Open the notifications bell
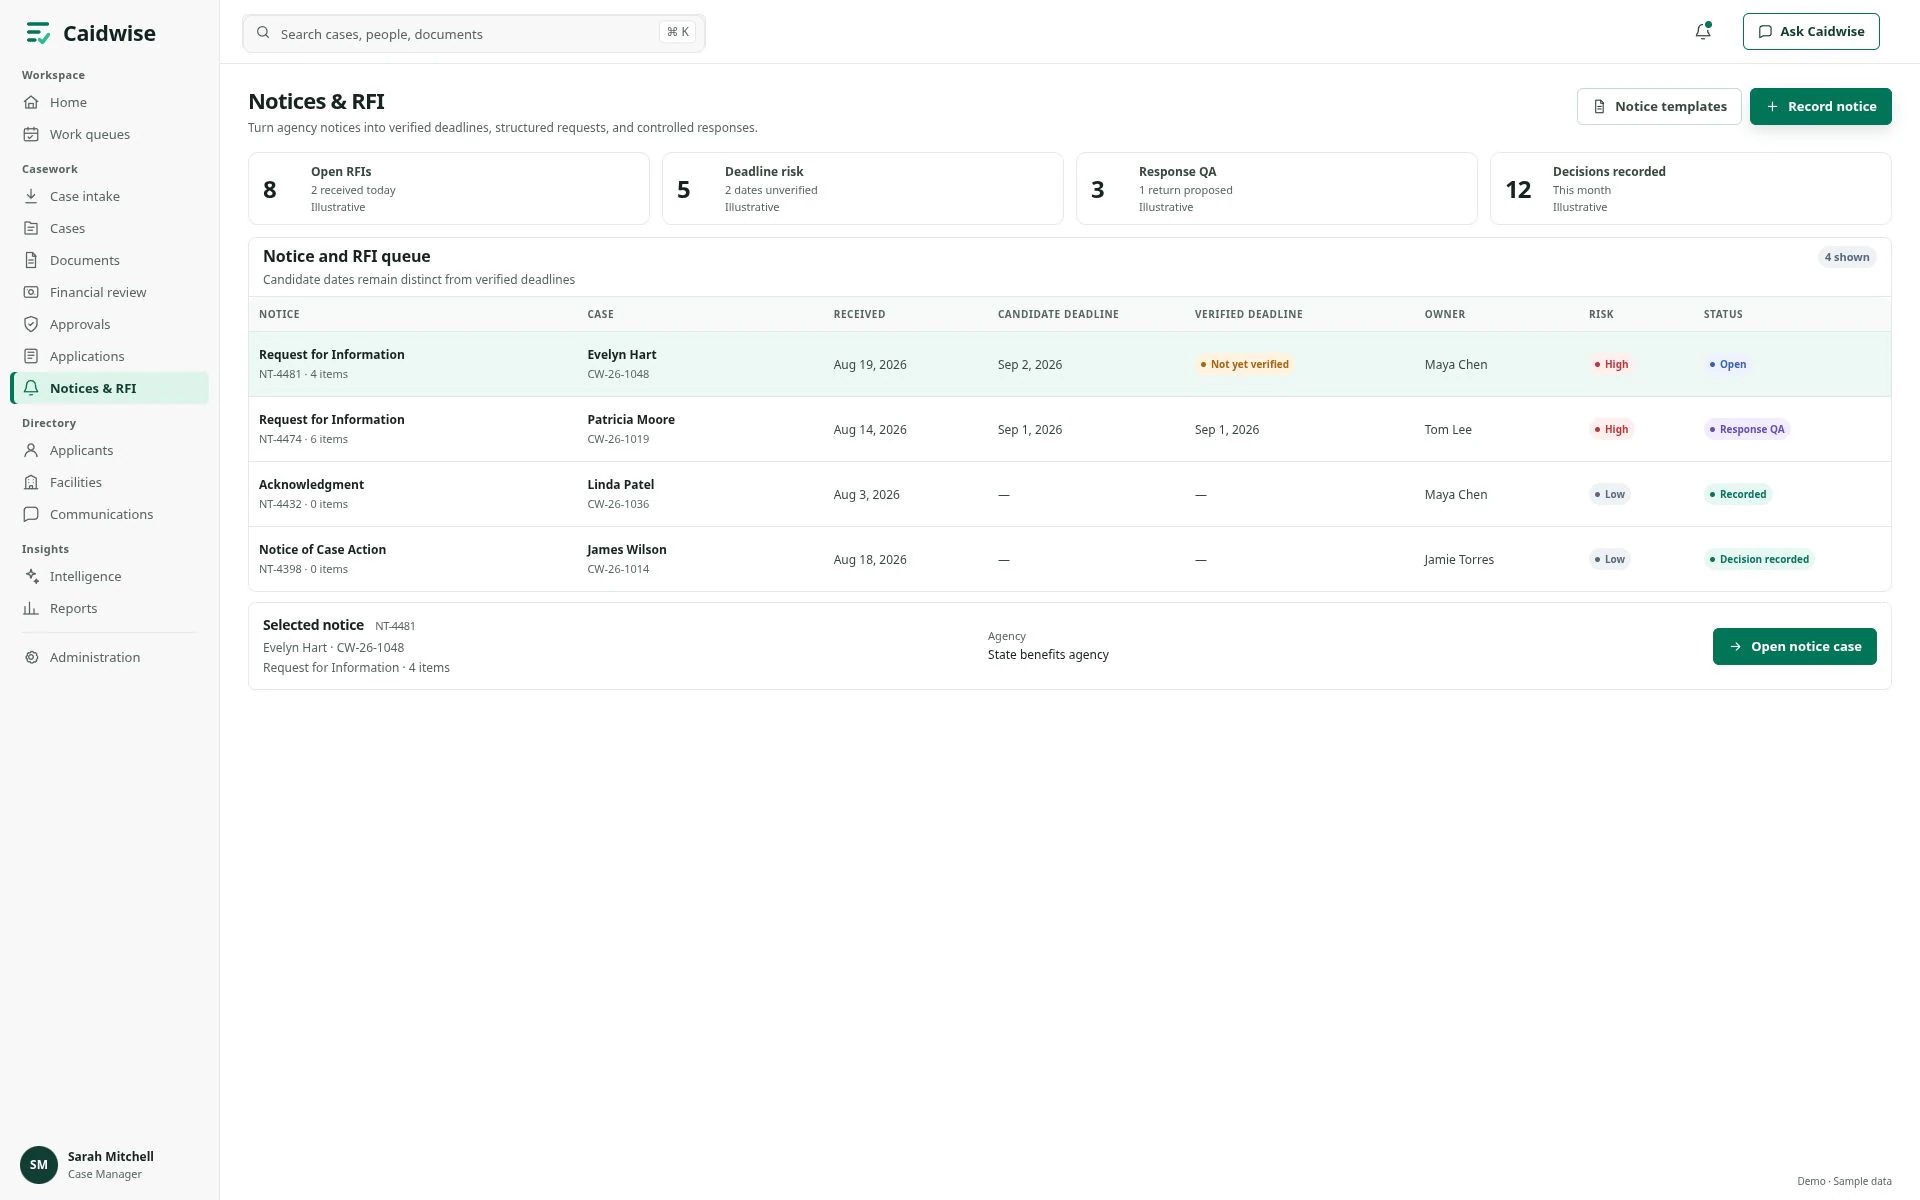Screen dimensions: 1920x1200 coord(1703,32)
